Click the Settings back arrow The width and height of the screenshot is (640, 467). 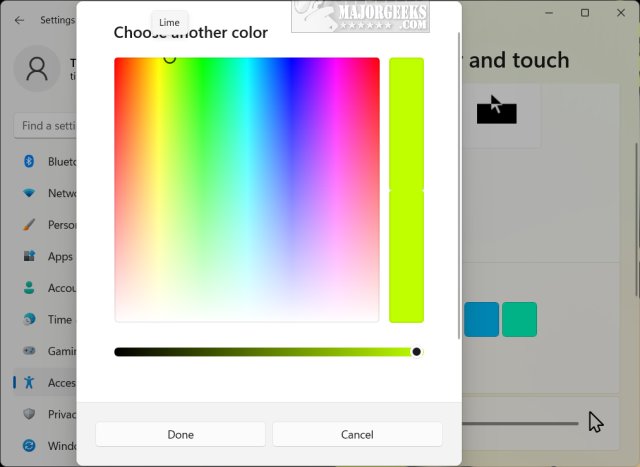19,20
